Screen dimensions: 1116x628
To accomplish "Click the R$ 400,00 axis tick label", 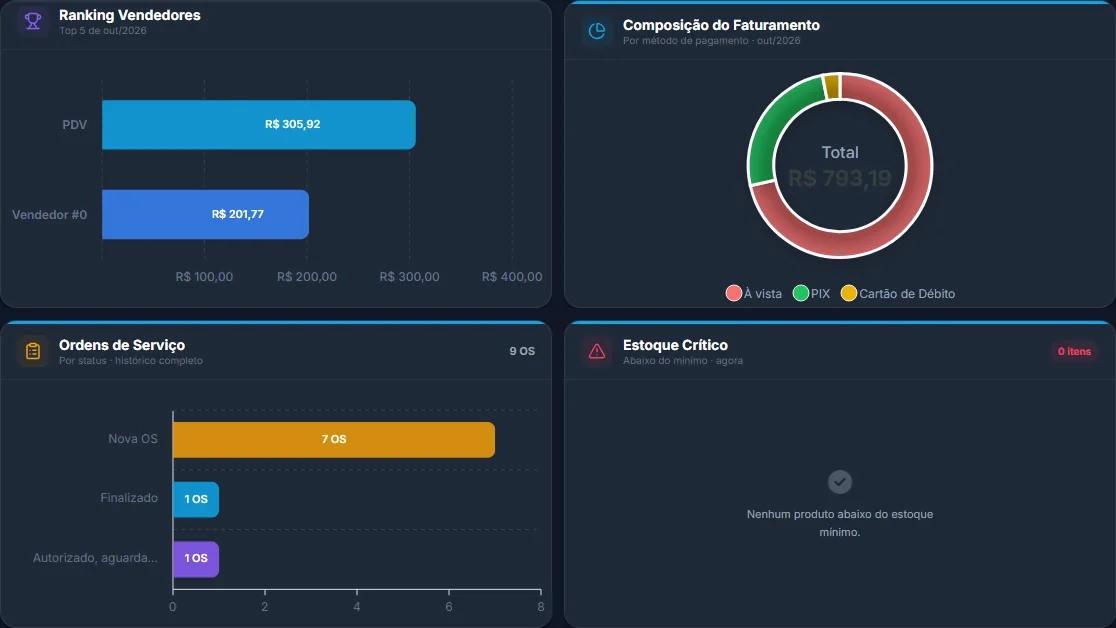I will (512, 276).
